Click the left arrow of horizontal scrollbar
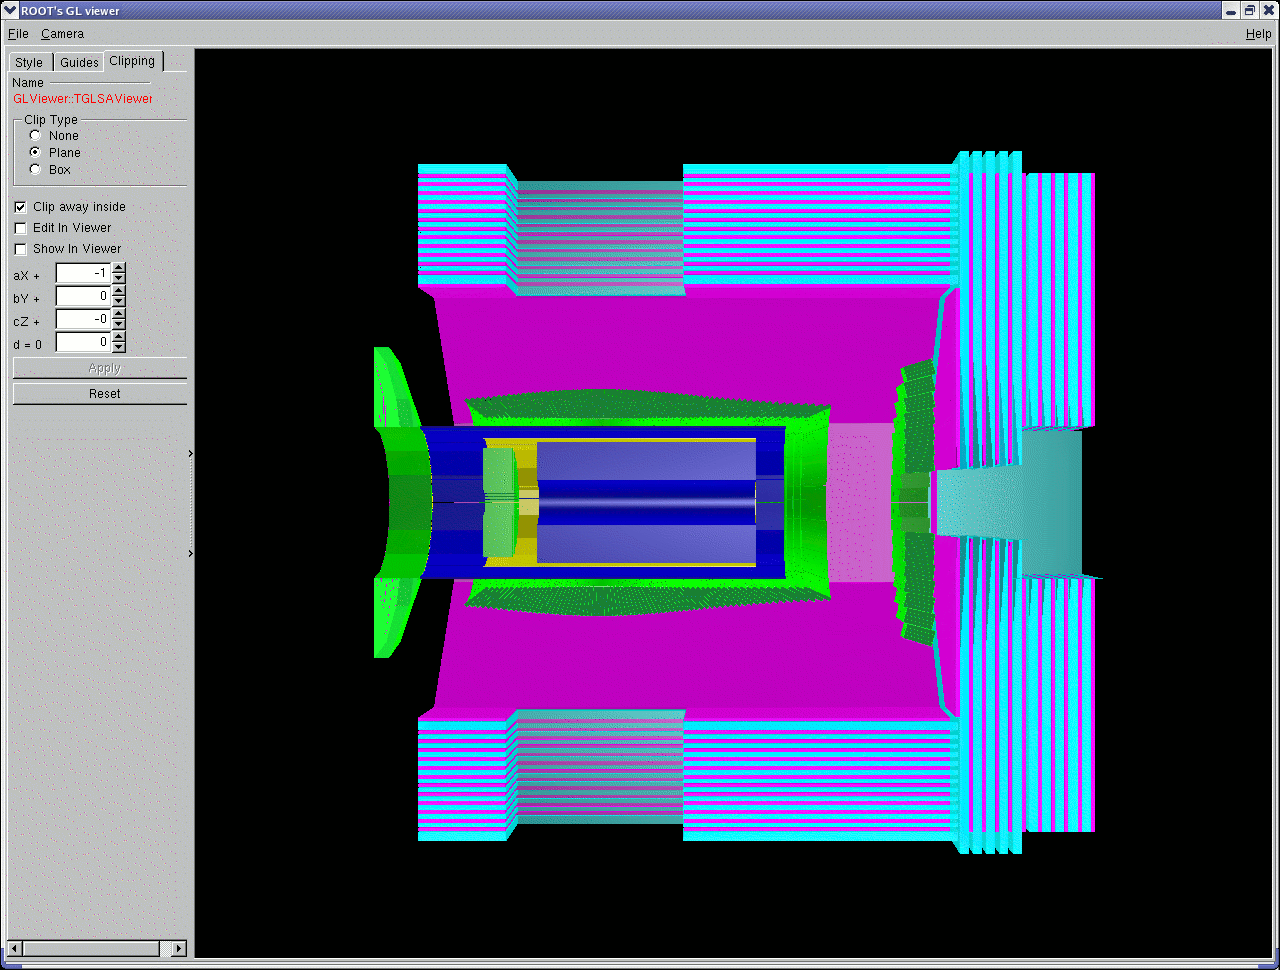 tap(15, 948)
